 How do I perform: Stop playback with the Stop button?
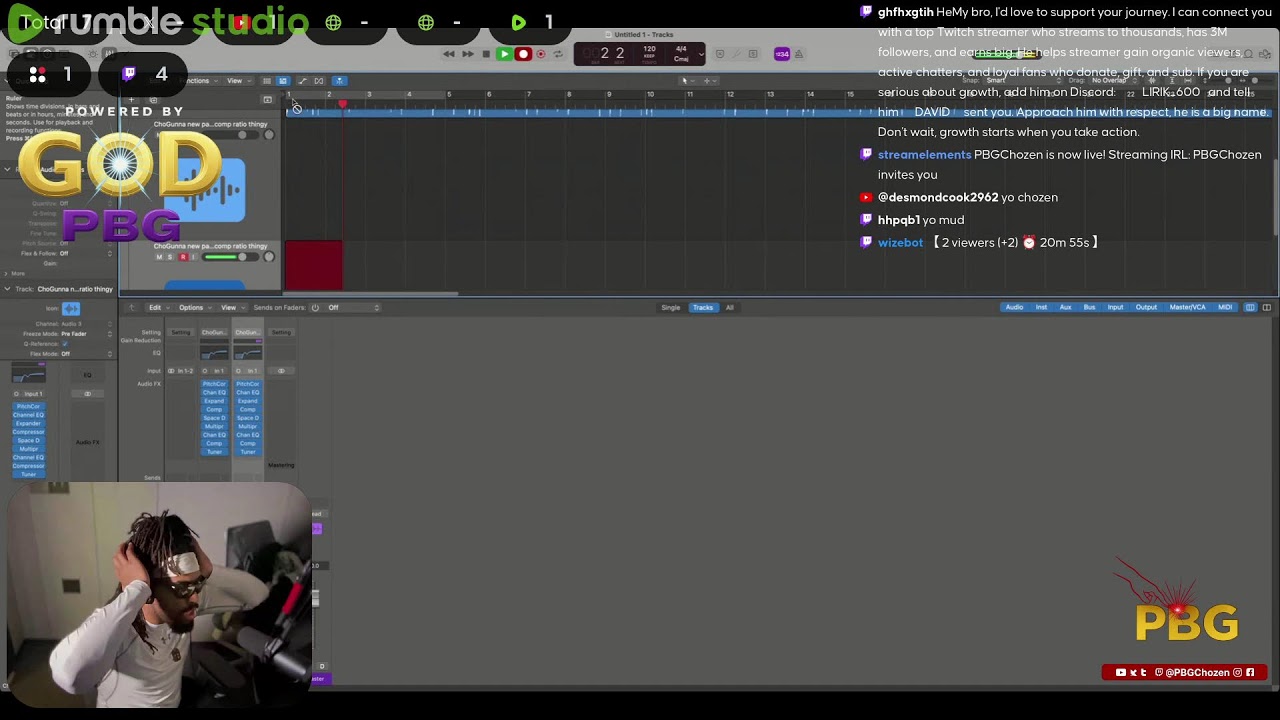tap(486, 54)
